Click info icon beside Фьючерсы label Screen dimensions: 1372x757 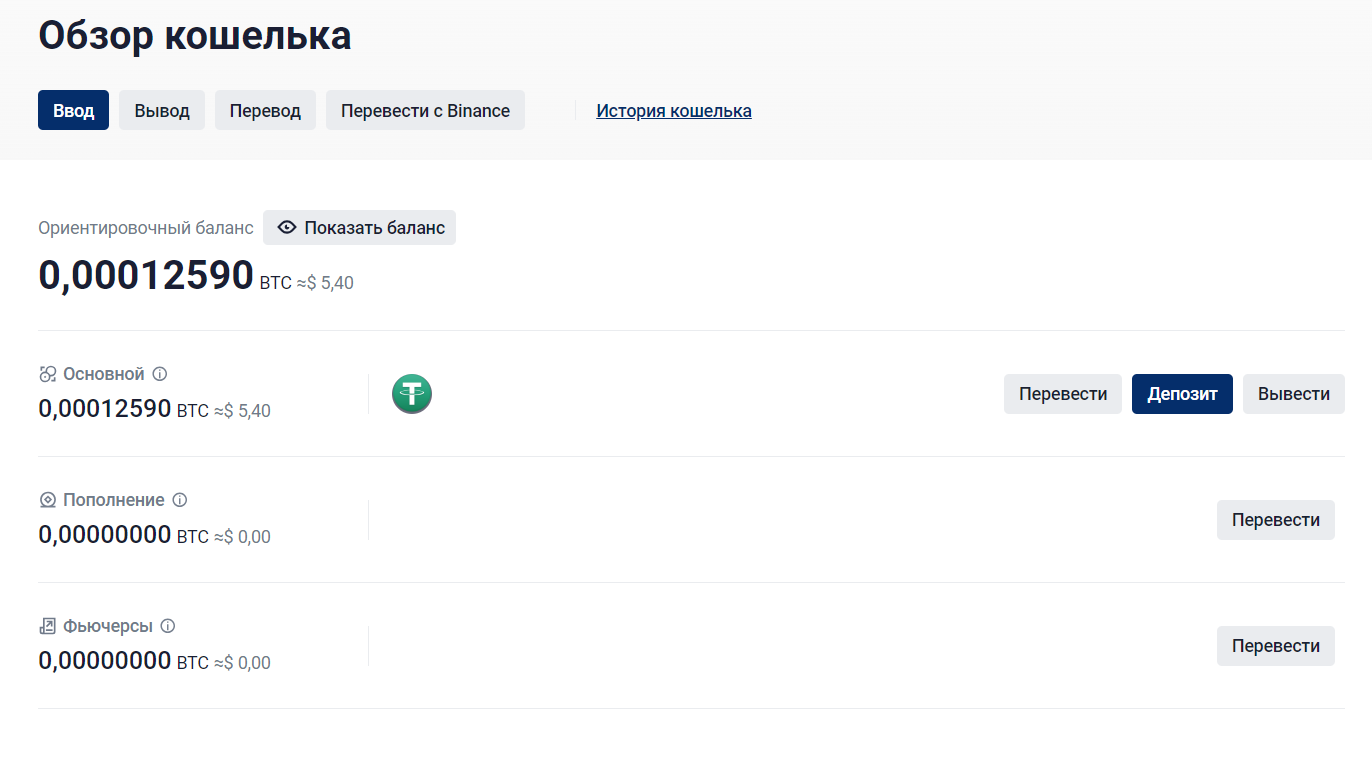pyautogui.click(x=168, y=626)
